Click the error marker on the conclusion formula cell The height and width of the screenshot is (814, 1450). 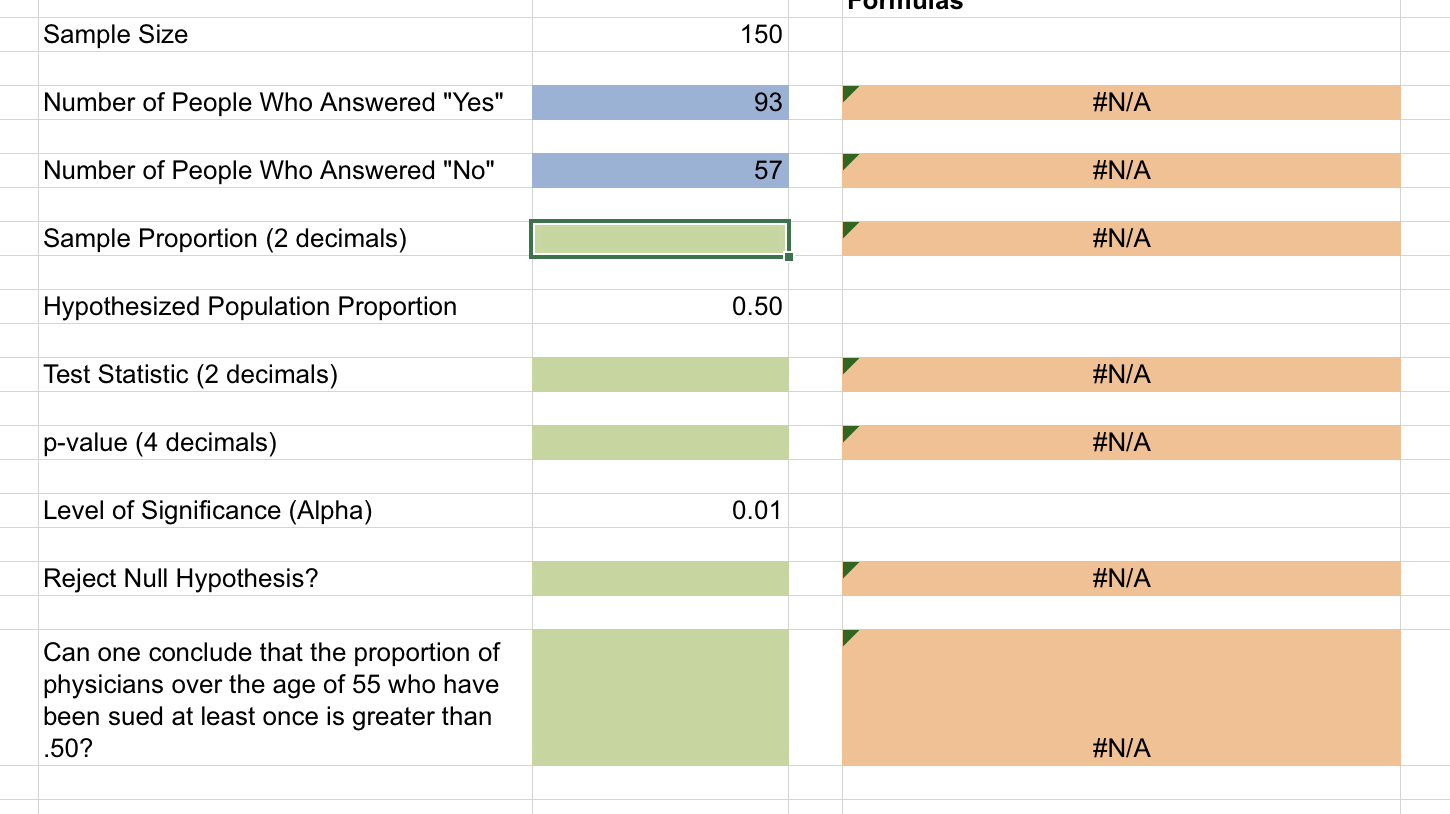848,636
